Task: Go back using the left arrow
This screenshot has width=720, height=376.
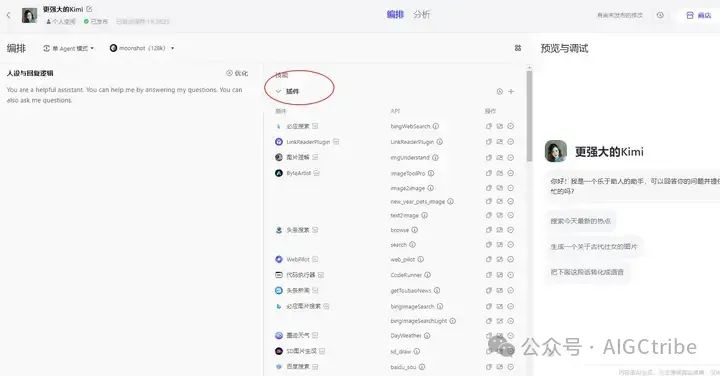Action: point(8,15)
